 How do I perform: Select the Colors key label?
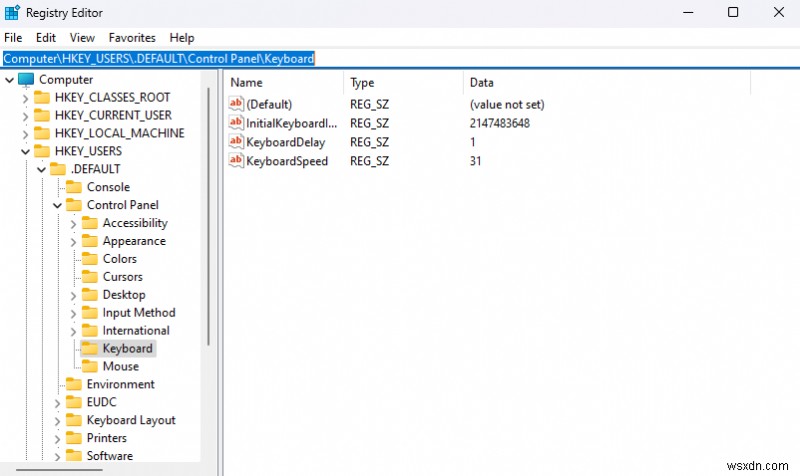pyautogui.click(x=120, y=259)
